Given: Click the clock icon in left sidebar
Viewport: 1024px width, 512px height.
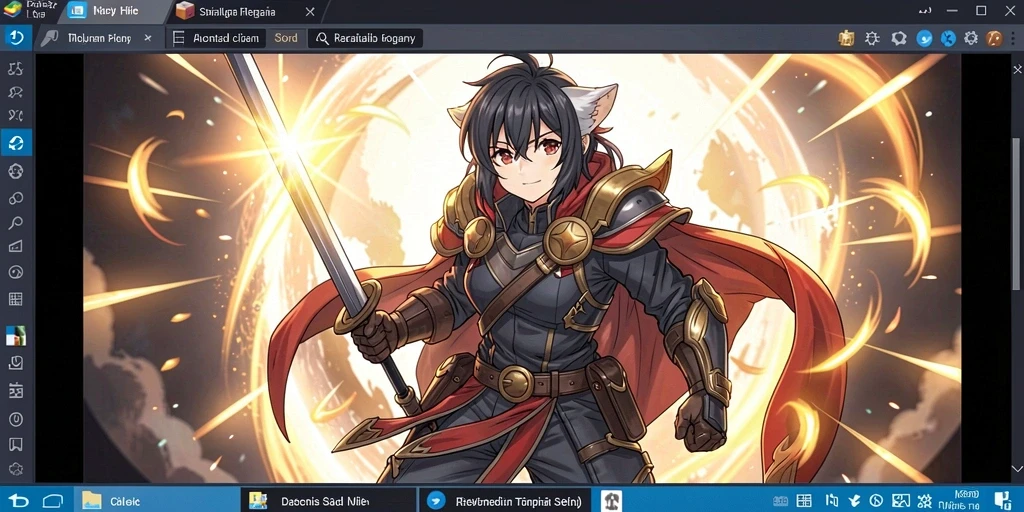Looking at the screenshot, I should click(16, 419).
